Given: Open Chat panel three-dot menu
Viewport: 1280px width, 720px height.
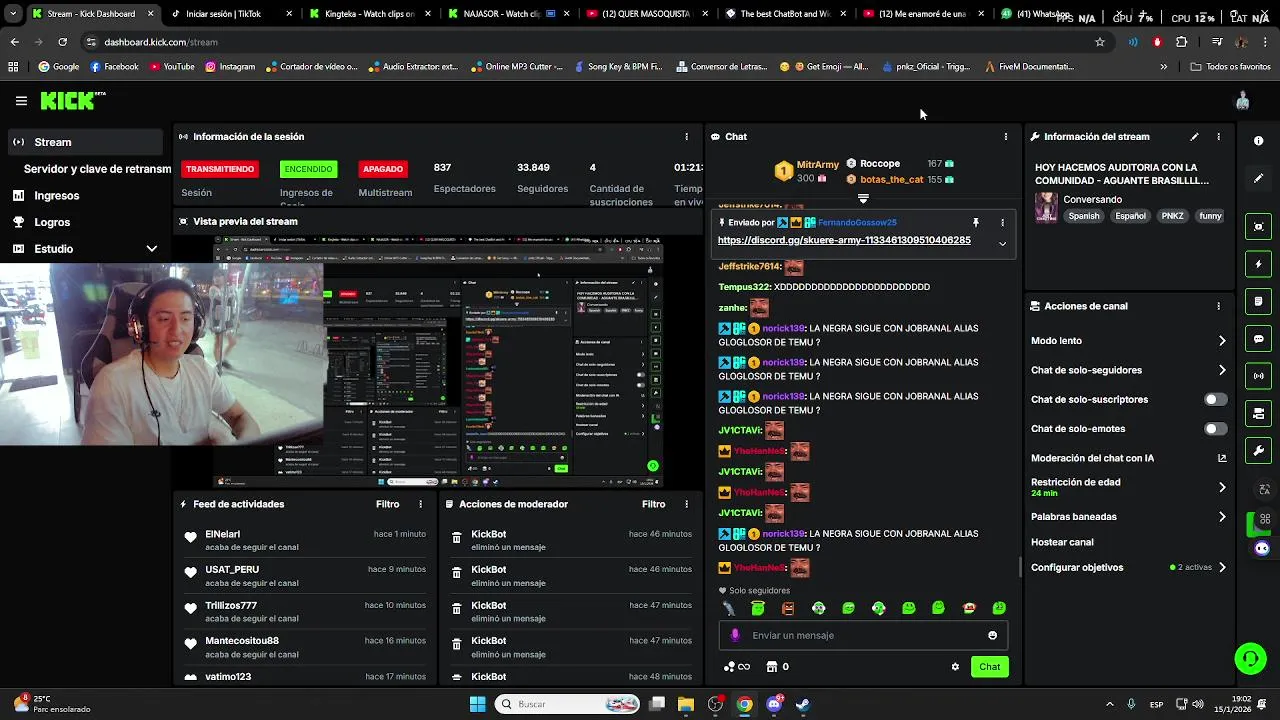Looking at the screenshot, I should click(1005, 136).
